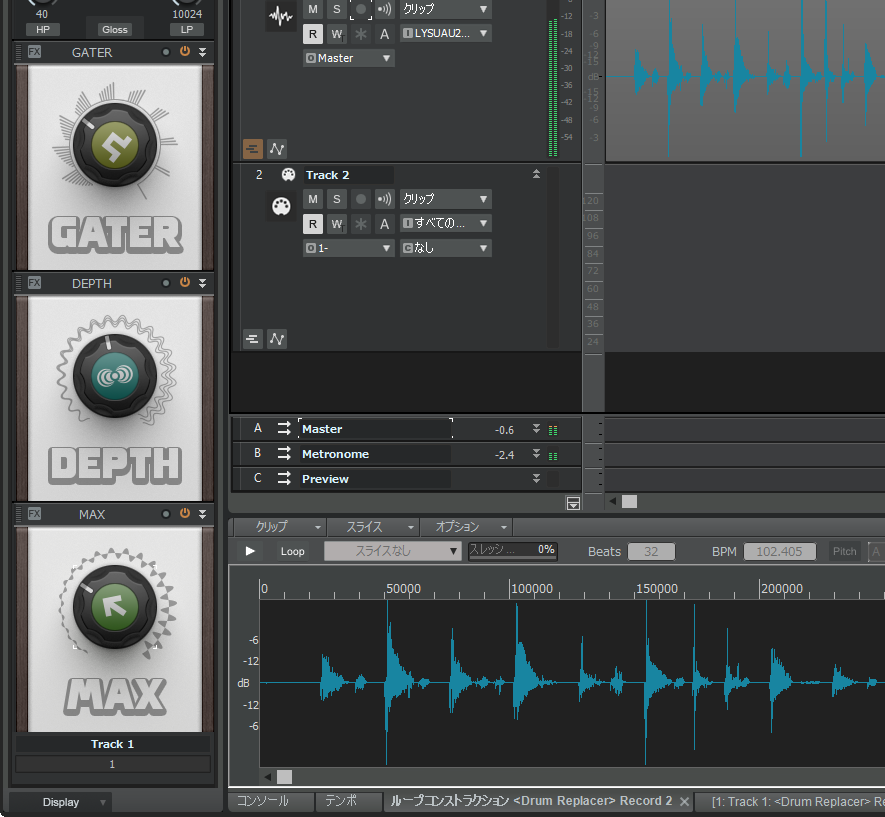Expand the Master bus strip
The width and height of the screenshot is (885, 817).
pyautogui.click(x=536, y=429)
